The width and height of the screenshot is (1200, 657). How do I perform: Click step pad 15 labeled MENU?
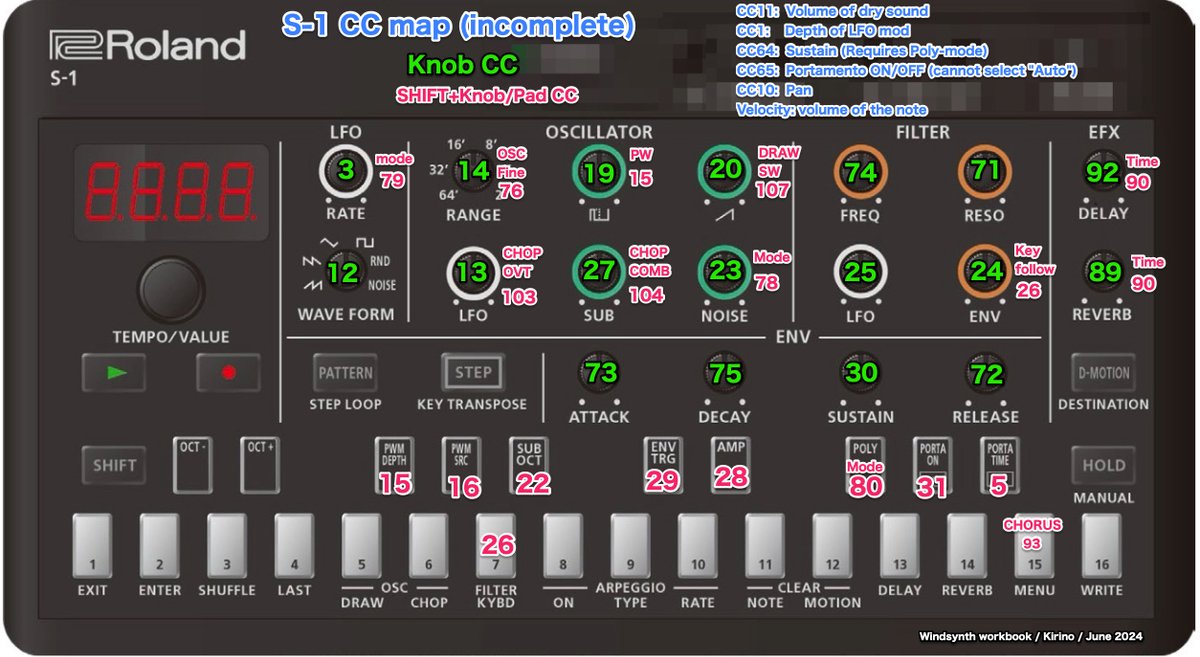tap(1033, 544)
